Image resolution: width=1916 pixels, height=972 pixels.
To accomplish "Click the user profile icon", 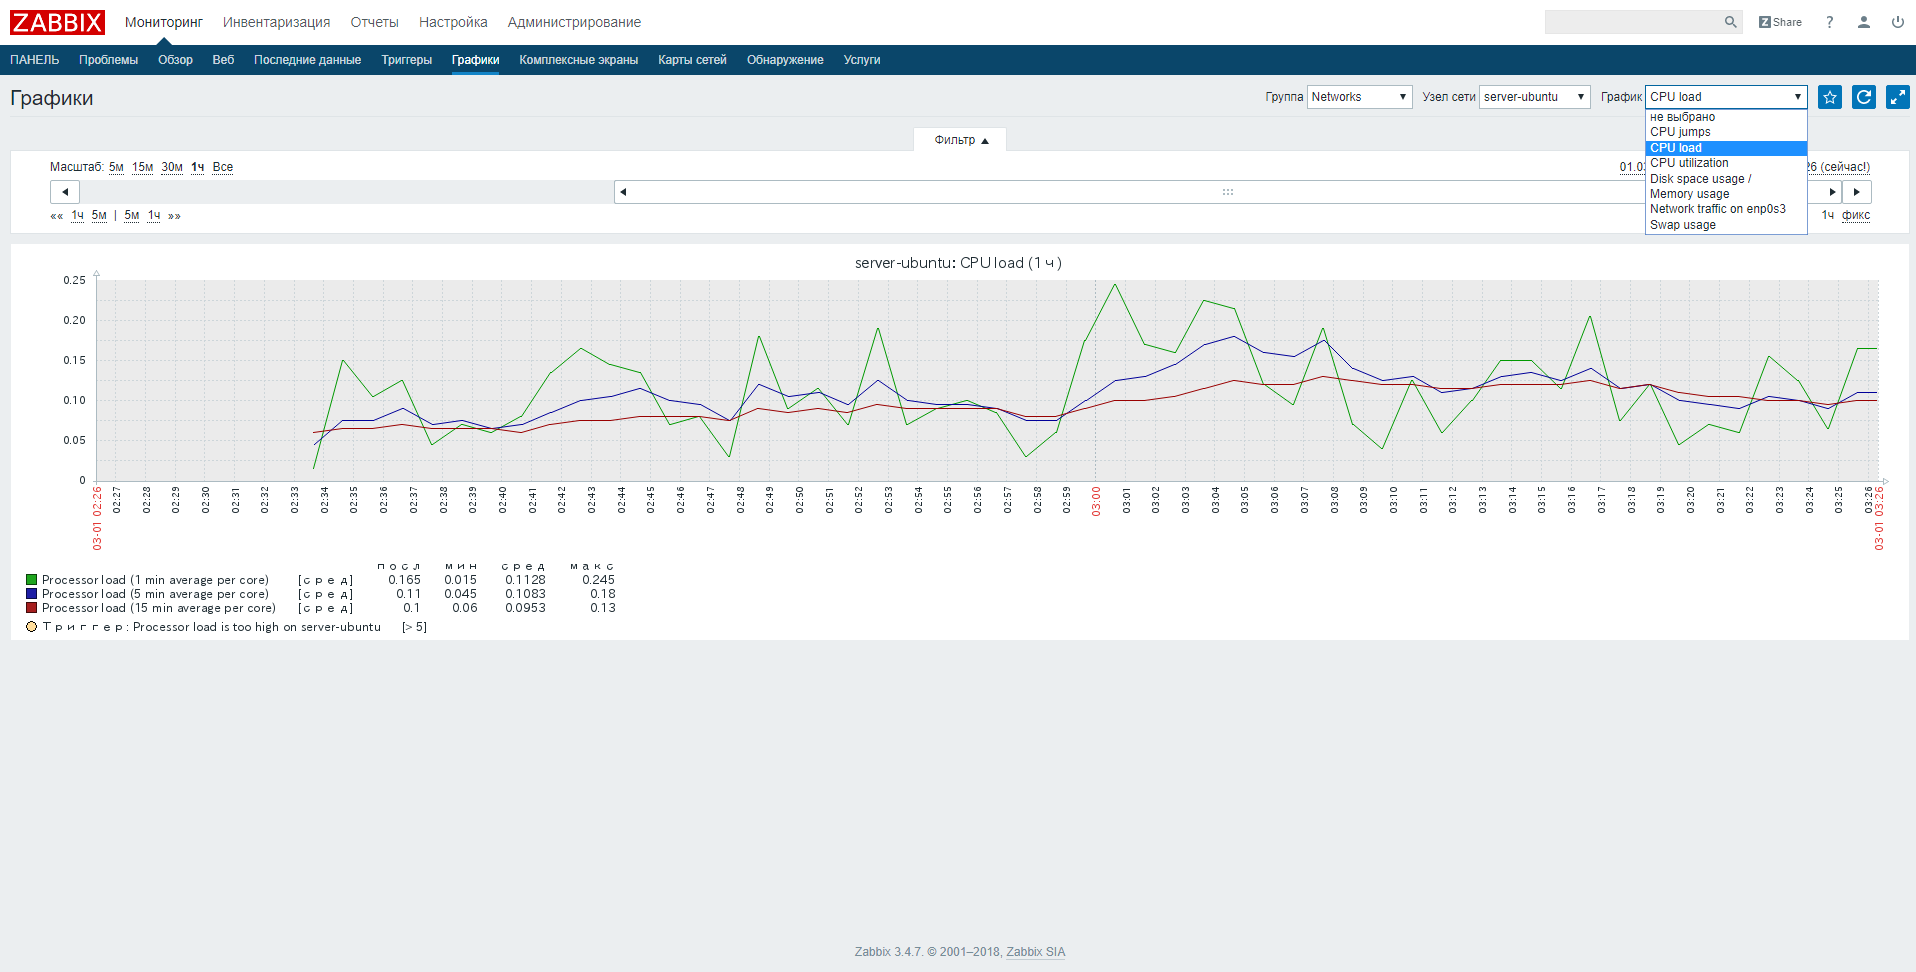I will click(1863, 21).
